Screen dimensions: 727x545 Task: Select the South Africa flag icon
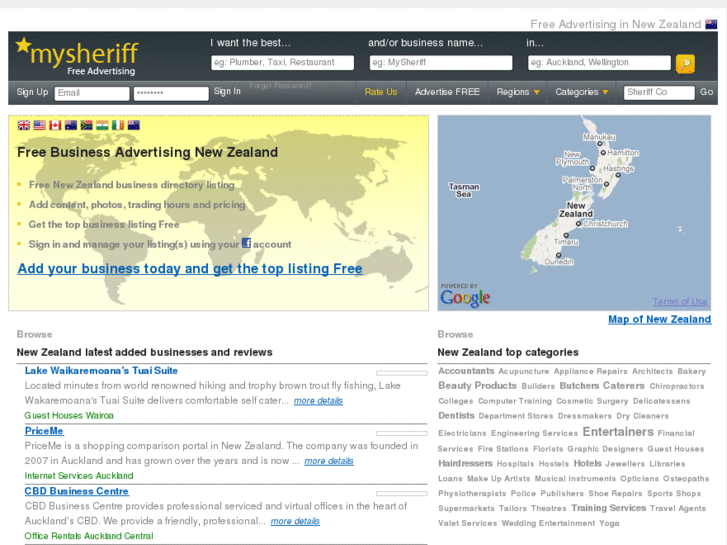click(x=87, y=125)
